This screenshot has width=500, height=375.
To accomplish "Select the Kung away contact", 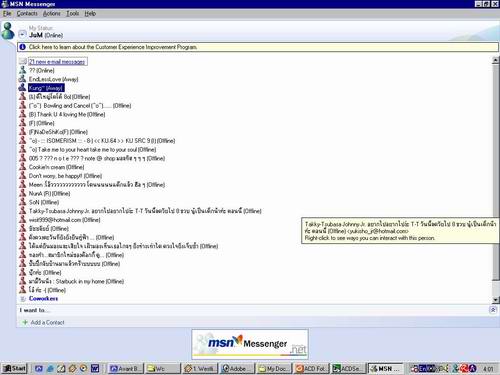I will pos(46,88).
